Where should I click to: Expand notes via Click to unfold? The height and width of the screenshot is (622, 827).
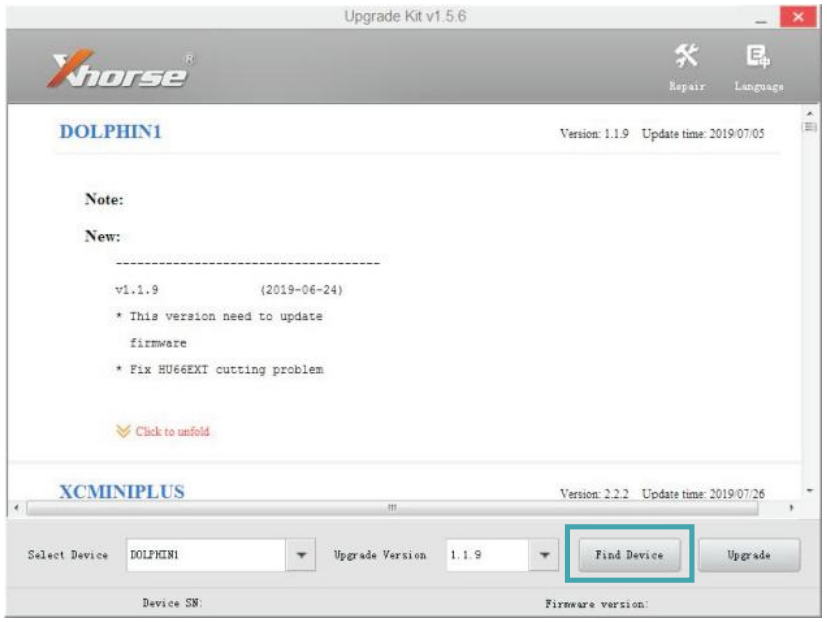172,432
